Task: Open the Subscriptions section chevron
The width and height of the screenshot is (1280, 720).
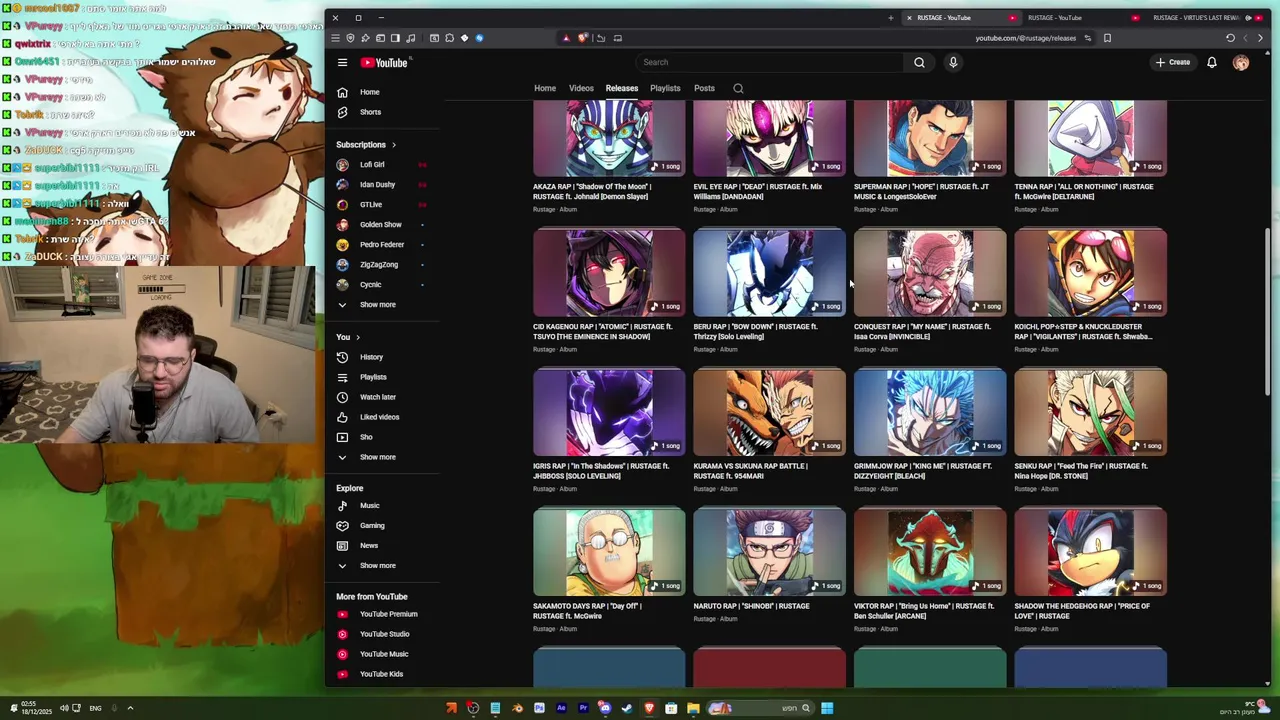Action: tap(393, 145)
